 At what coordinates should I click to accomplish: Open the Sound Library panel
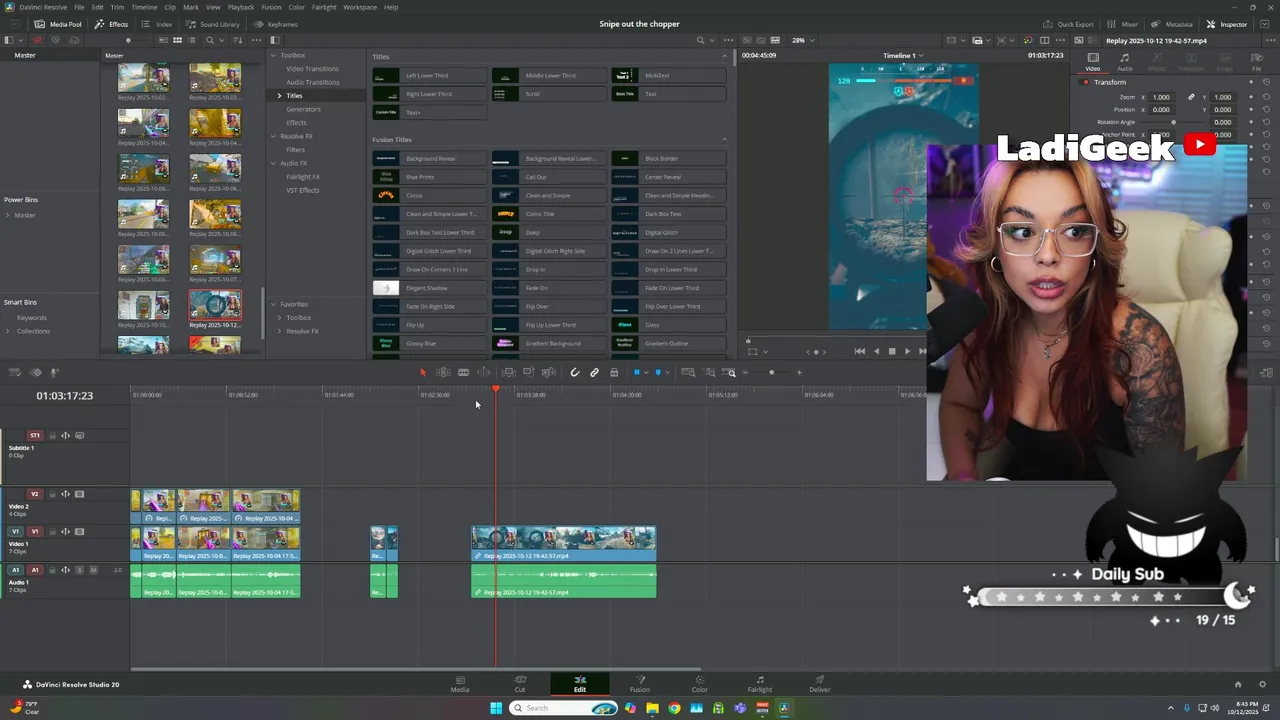point(213,24)
